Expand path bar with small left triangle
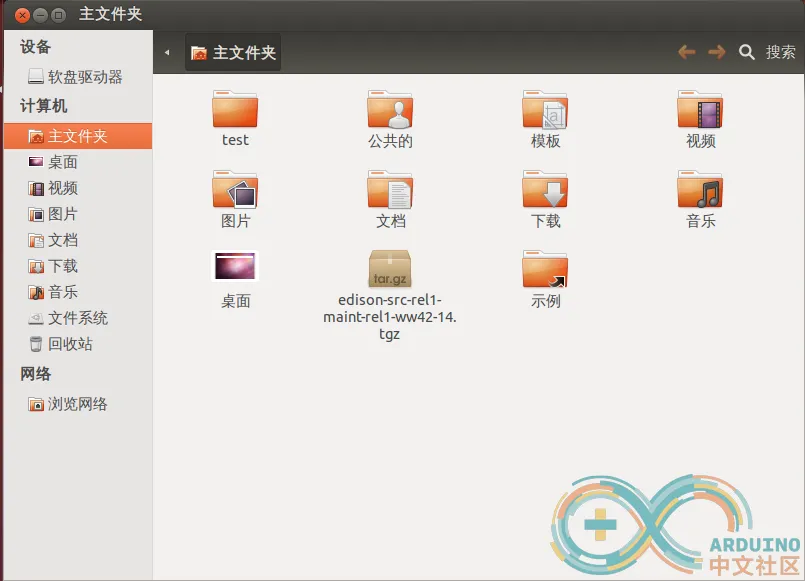 pyautogui.click(x=167, y=53)
